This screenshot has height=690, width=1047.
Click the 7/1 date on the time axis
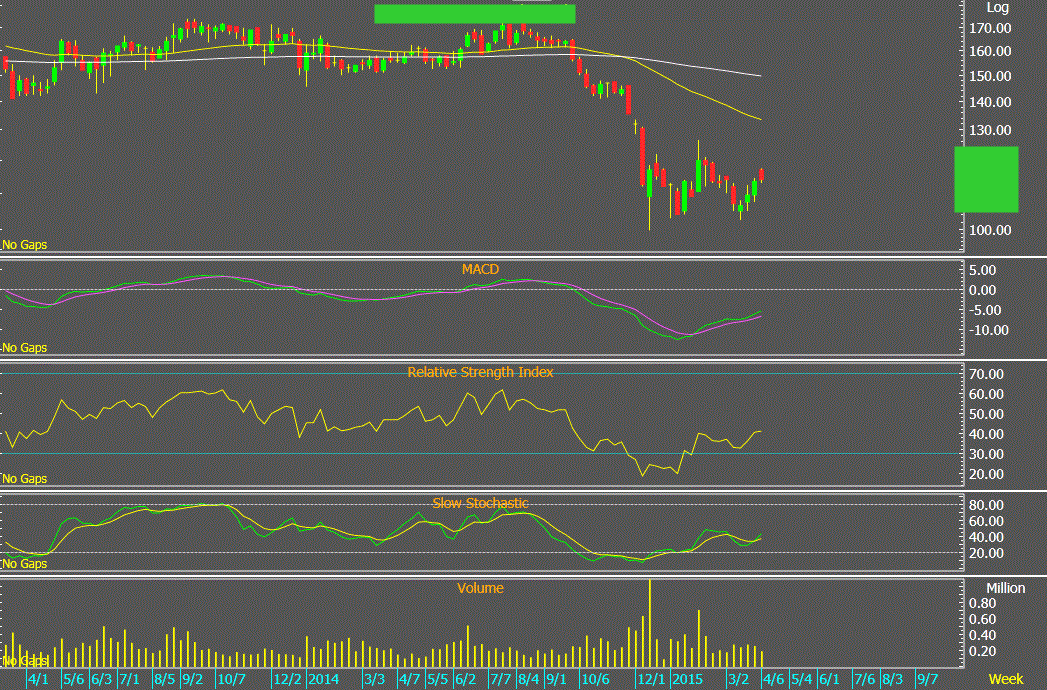pos(130,679)
